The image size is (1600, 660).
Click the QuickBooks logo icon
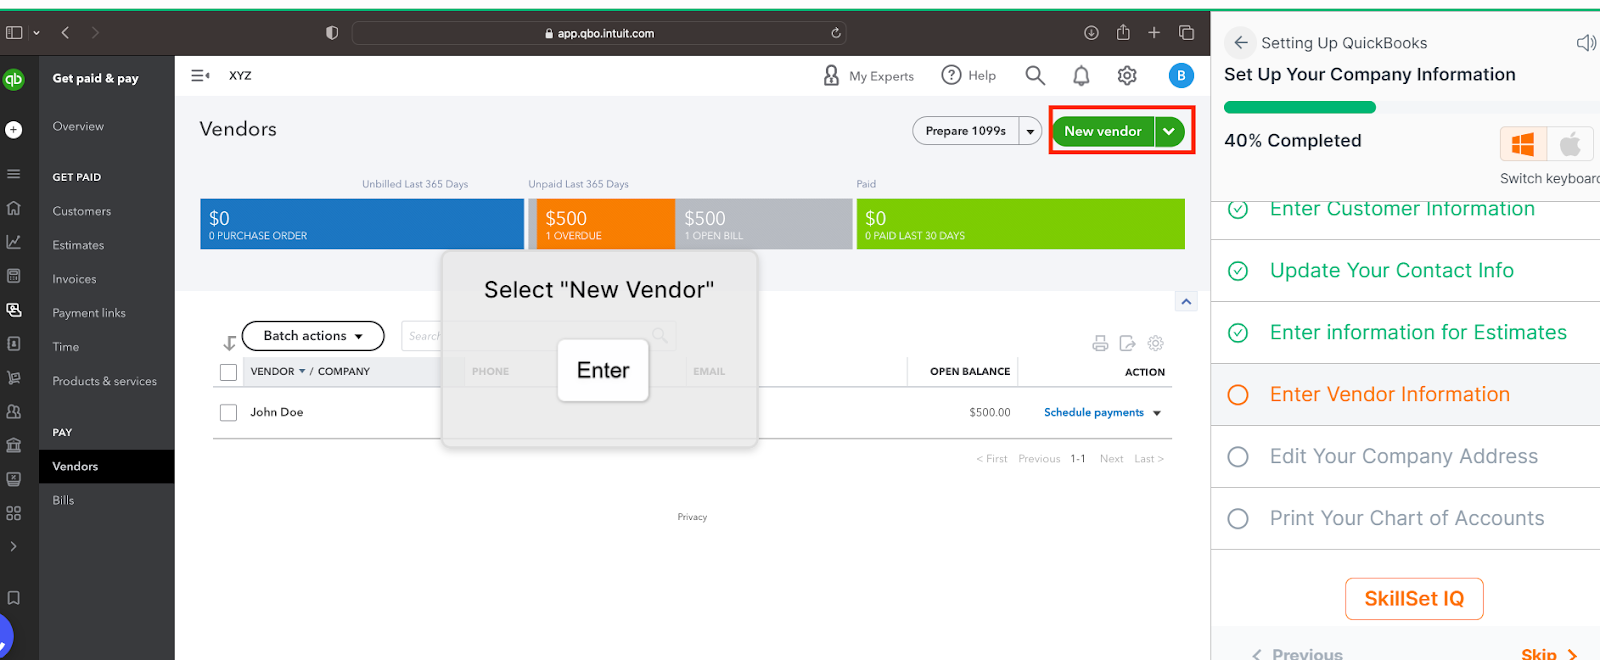(13, 79)
